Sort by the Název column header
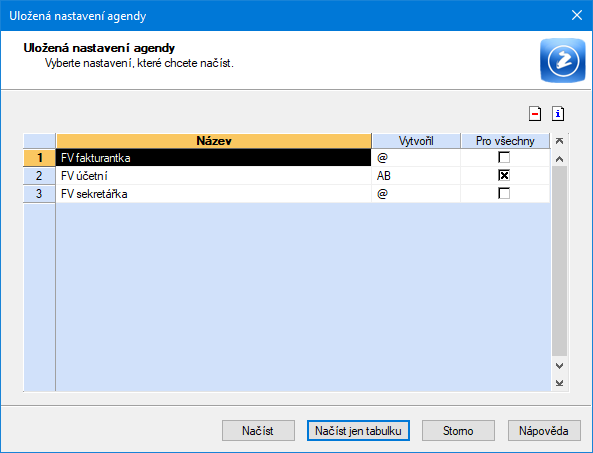Viewport: 593px width, 453px height. [x=214, y=141]
